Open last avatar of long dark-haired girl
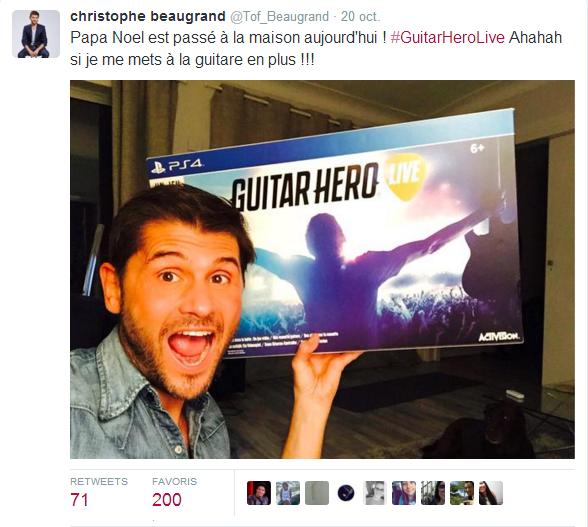This screenshot has width=588, height=527. (x=491, y=493)
